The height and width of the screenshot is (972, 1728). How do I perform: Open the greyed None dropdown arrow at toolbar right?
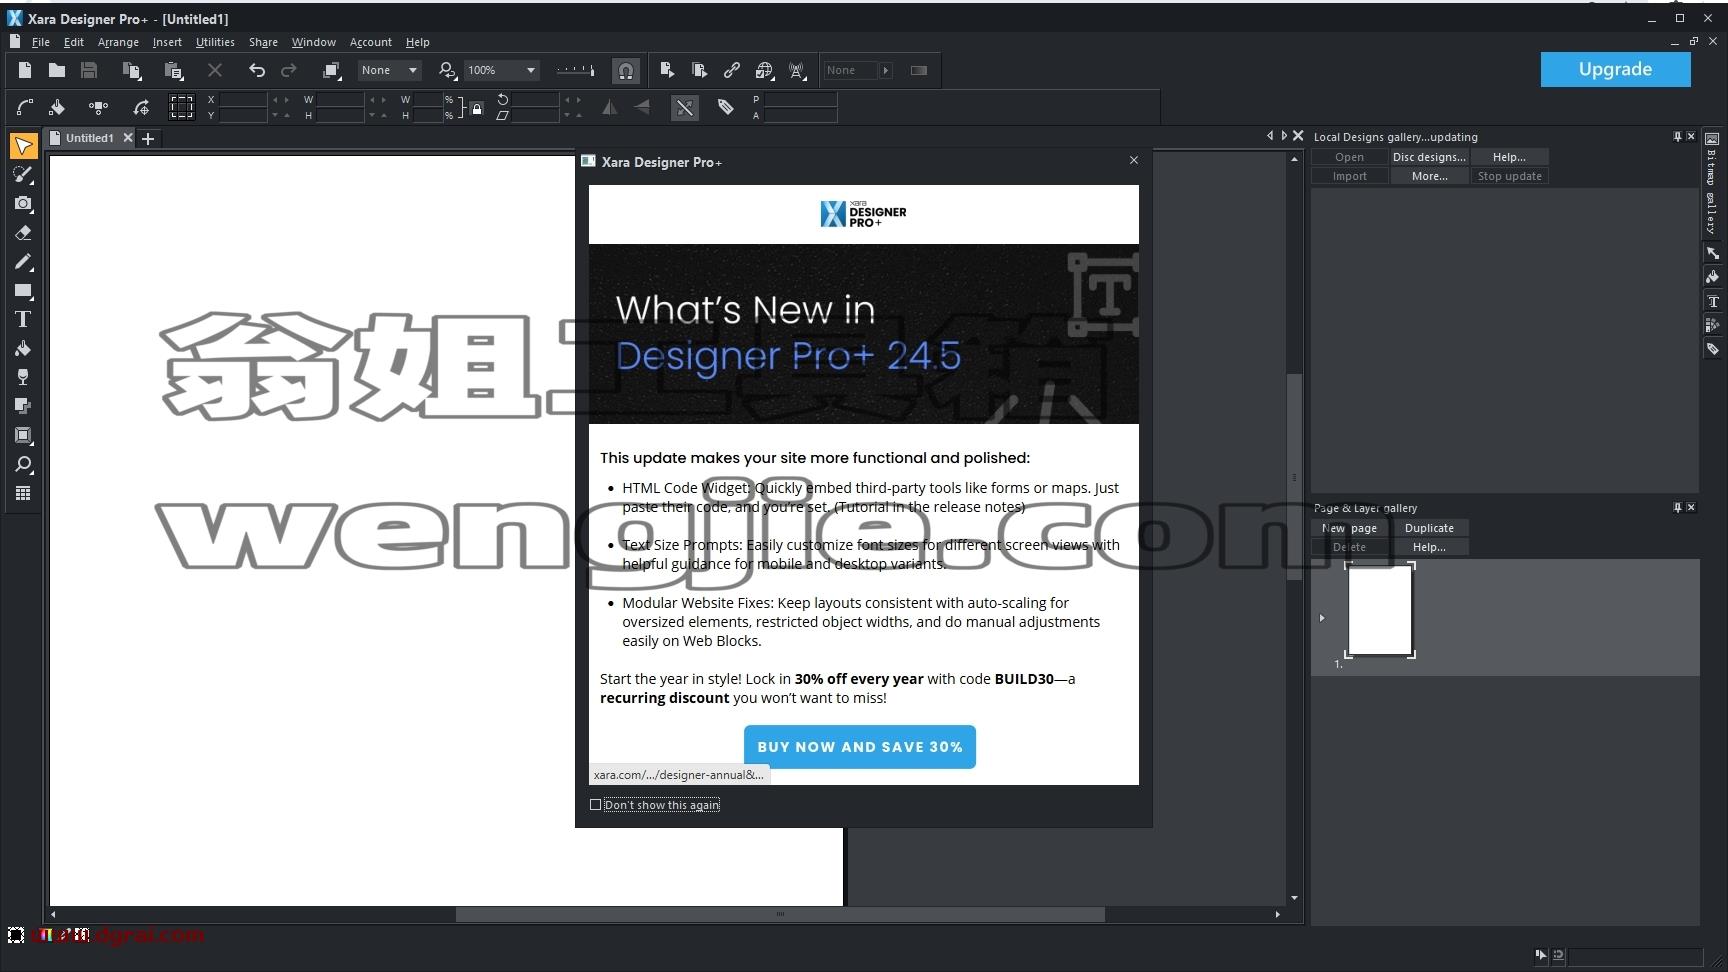pos(886,70)
